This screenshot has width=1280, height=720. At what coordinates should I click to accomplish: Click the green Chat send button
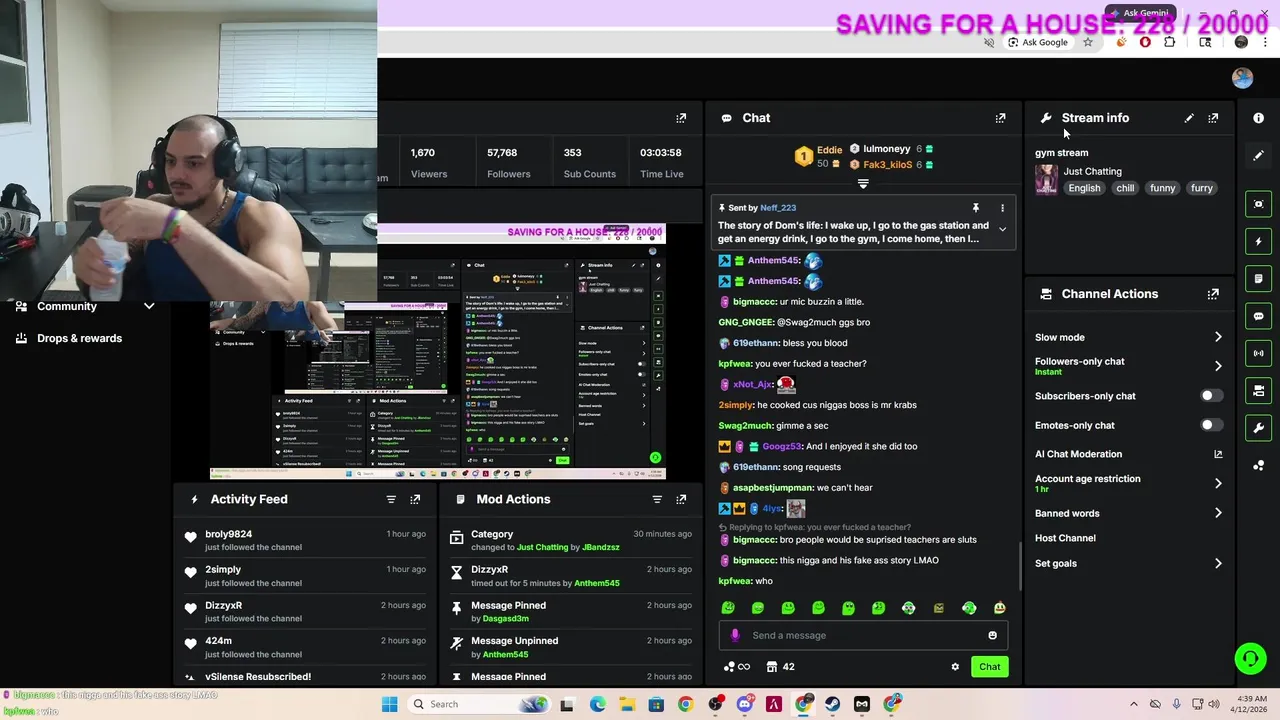click(x=989, y=667)
